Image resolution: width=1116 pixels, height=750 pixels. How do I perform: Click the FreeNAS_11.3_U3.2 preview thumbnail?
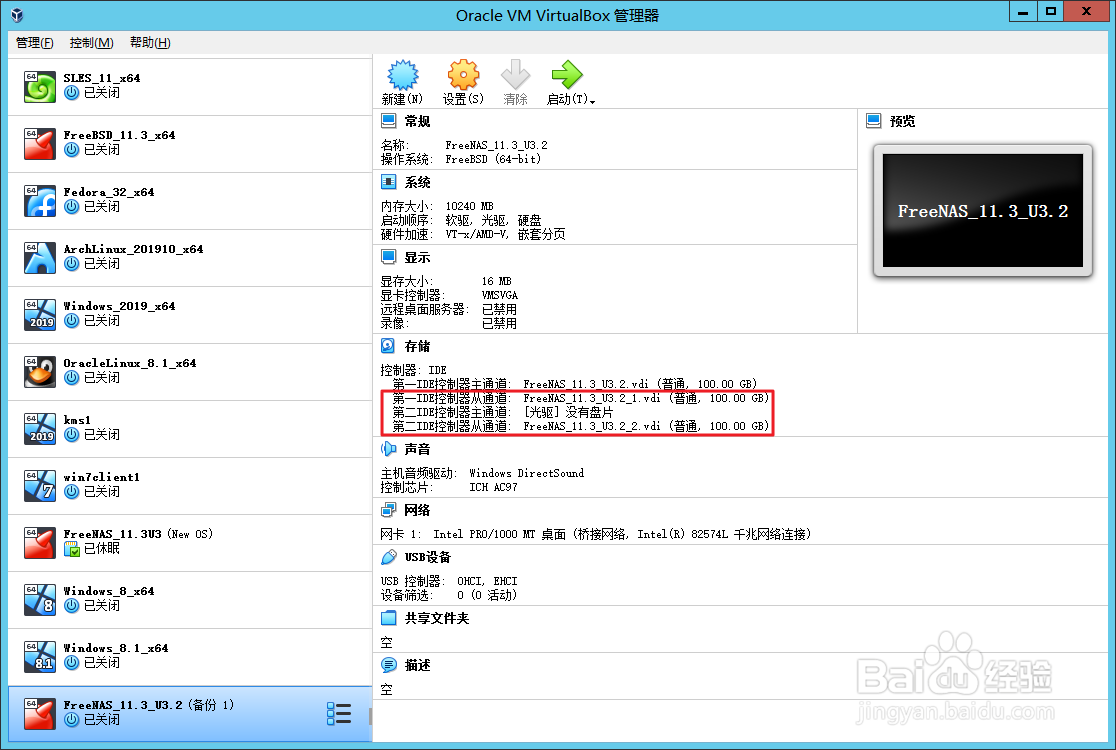pyautogui.click(x=983, y=211)
